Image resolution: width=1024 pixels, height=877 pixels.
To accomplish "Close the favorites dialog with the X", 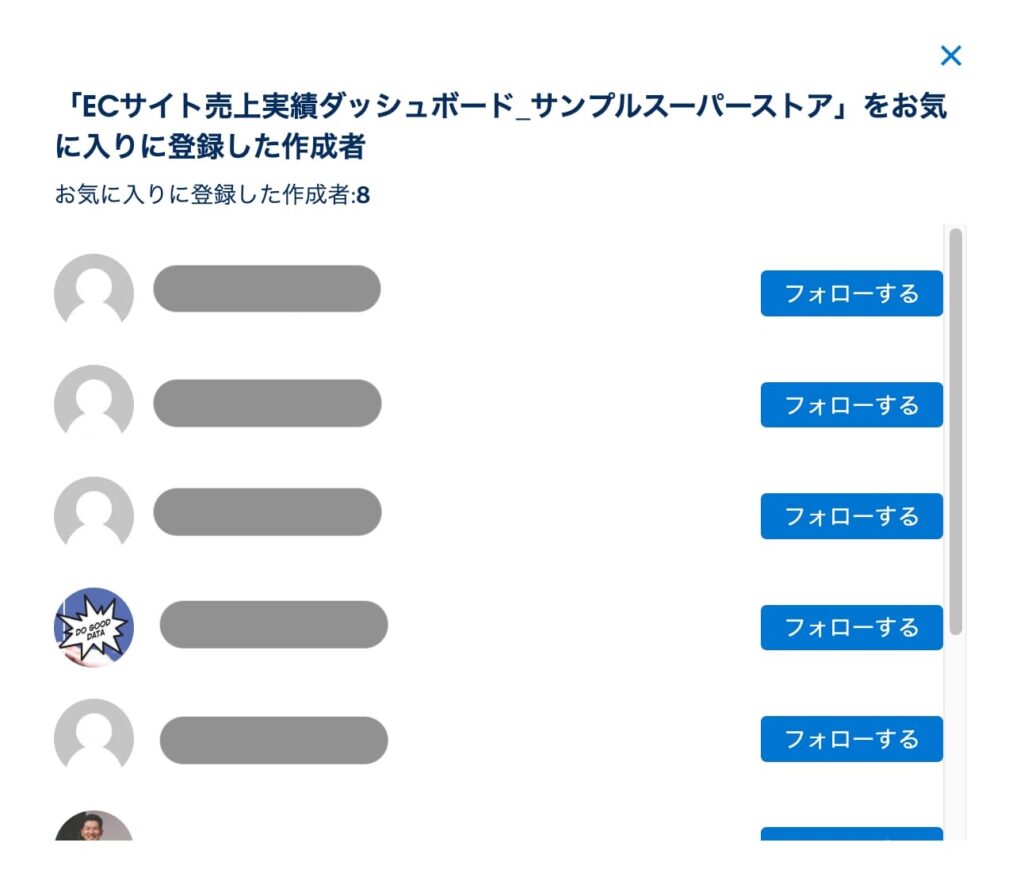I will [950, 56].
